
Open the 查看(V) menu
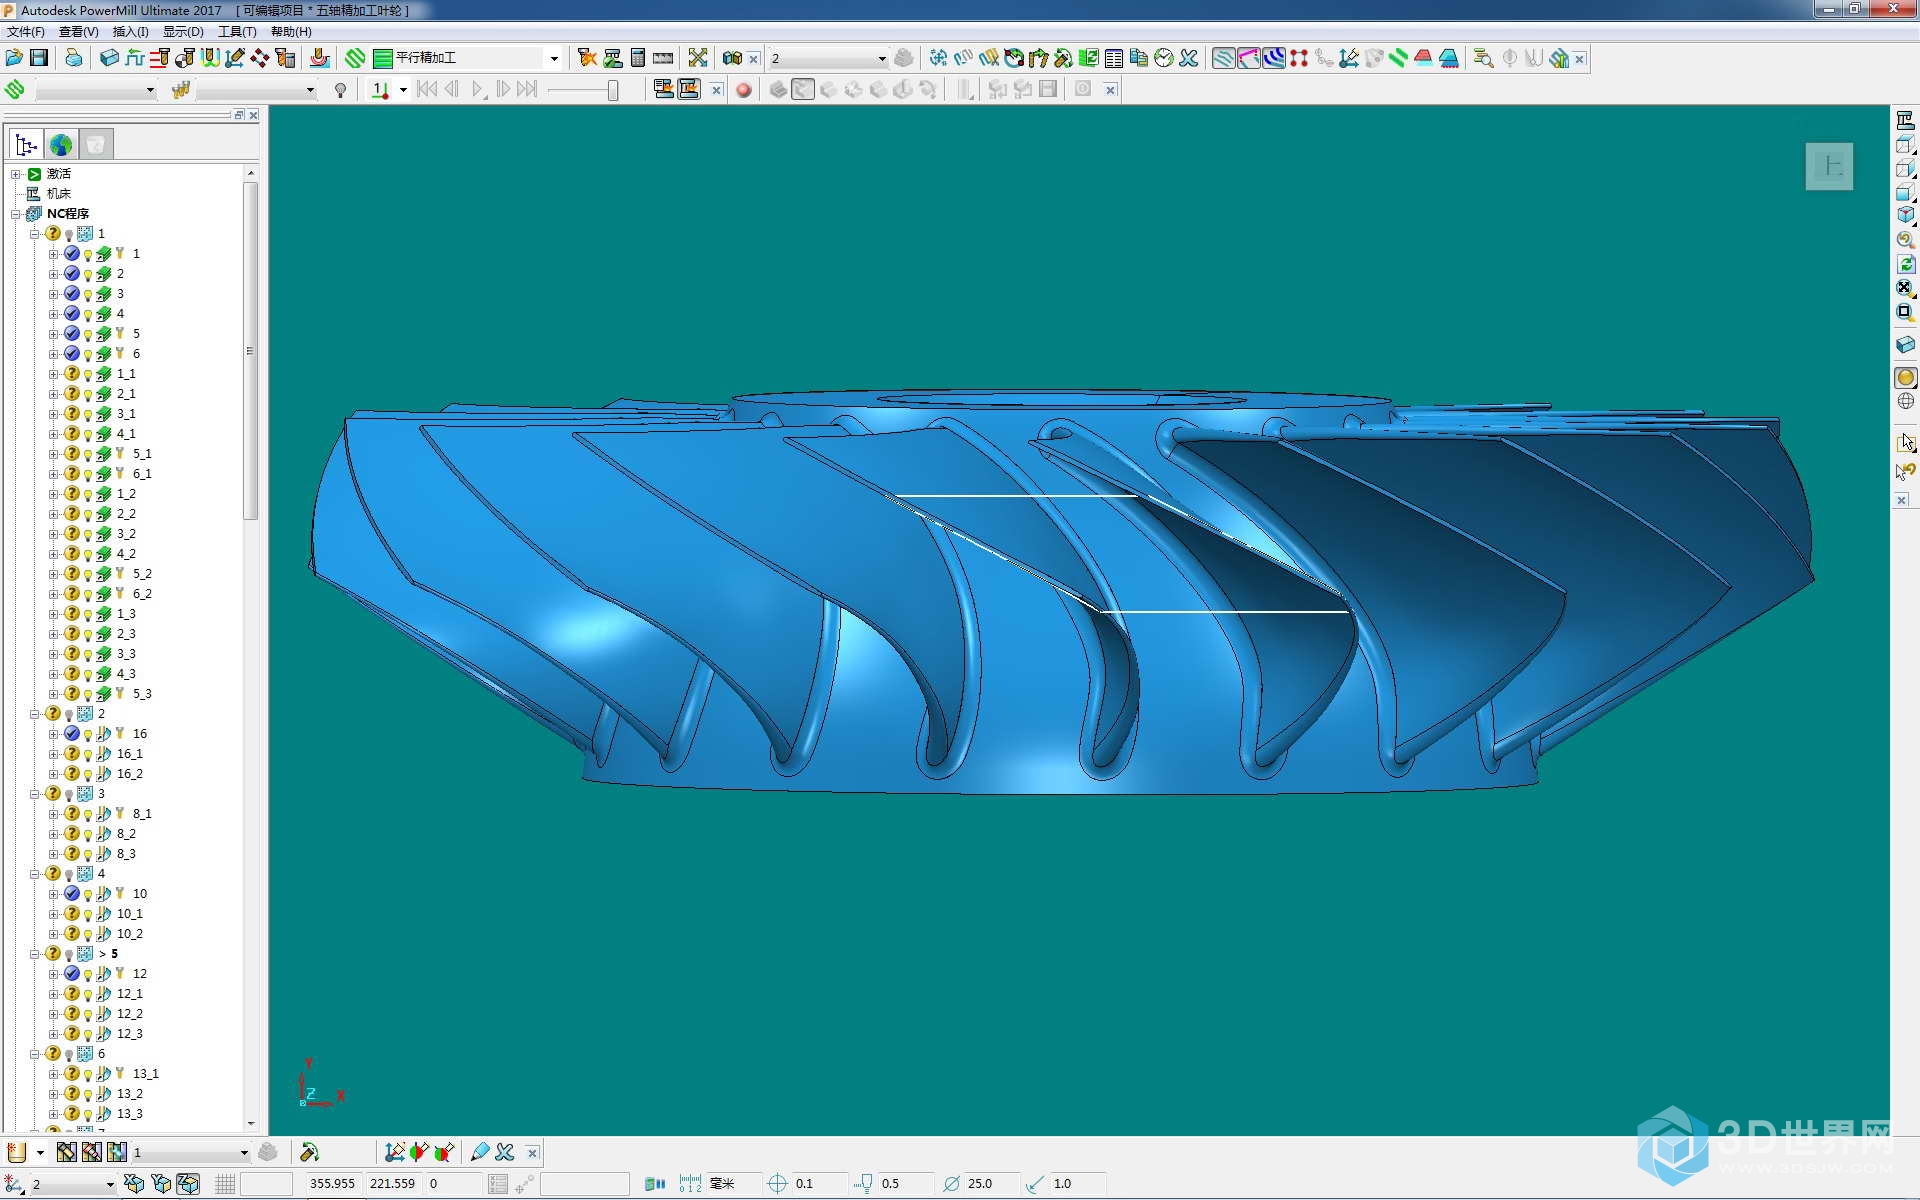(x=78, y=32)
